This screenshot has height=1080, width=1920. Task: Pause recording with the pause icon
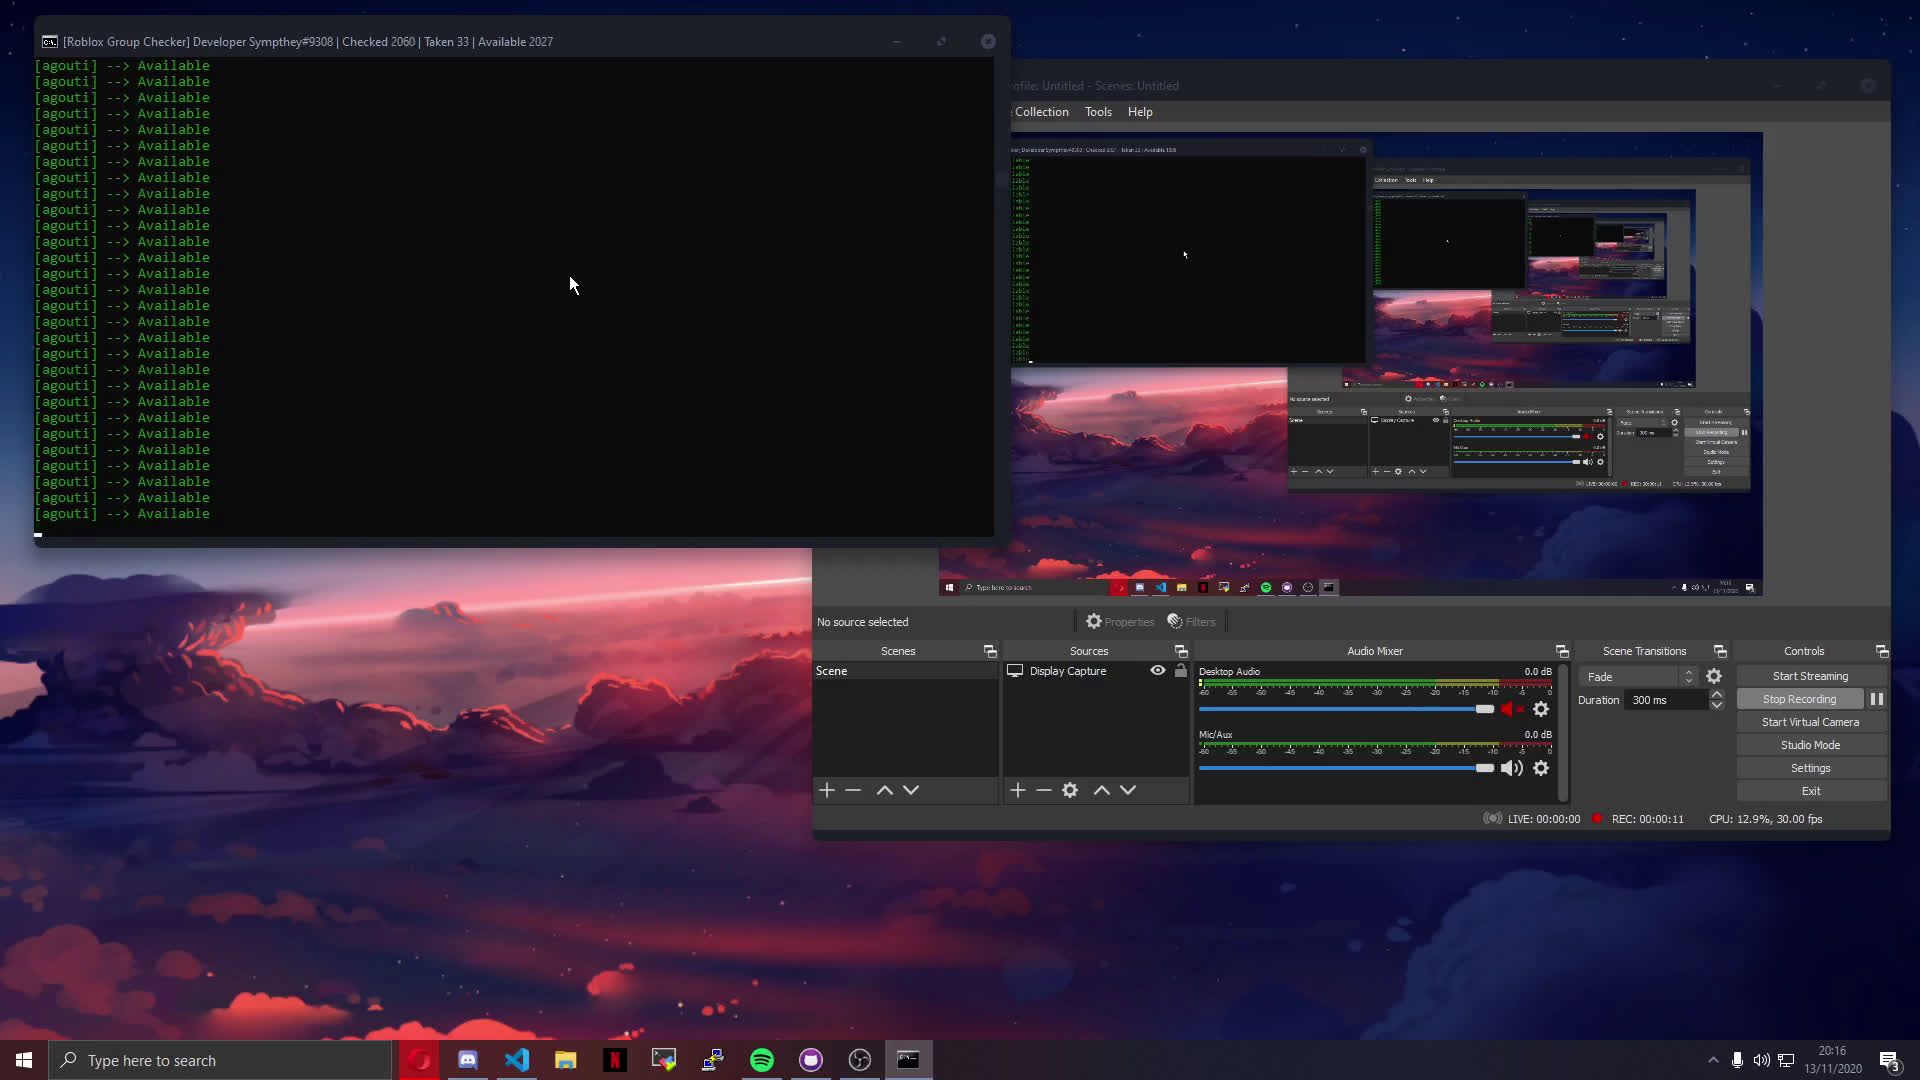click(x=1877, y=699)
